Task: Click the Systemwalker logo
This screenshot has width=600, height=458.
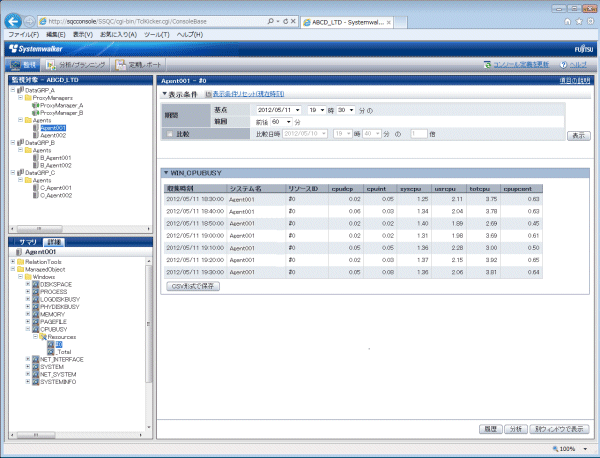Action: pyautogui.click(x=36, y=49)
